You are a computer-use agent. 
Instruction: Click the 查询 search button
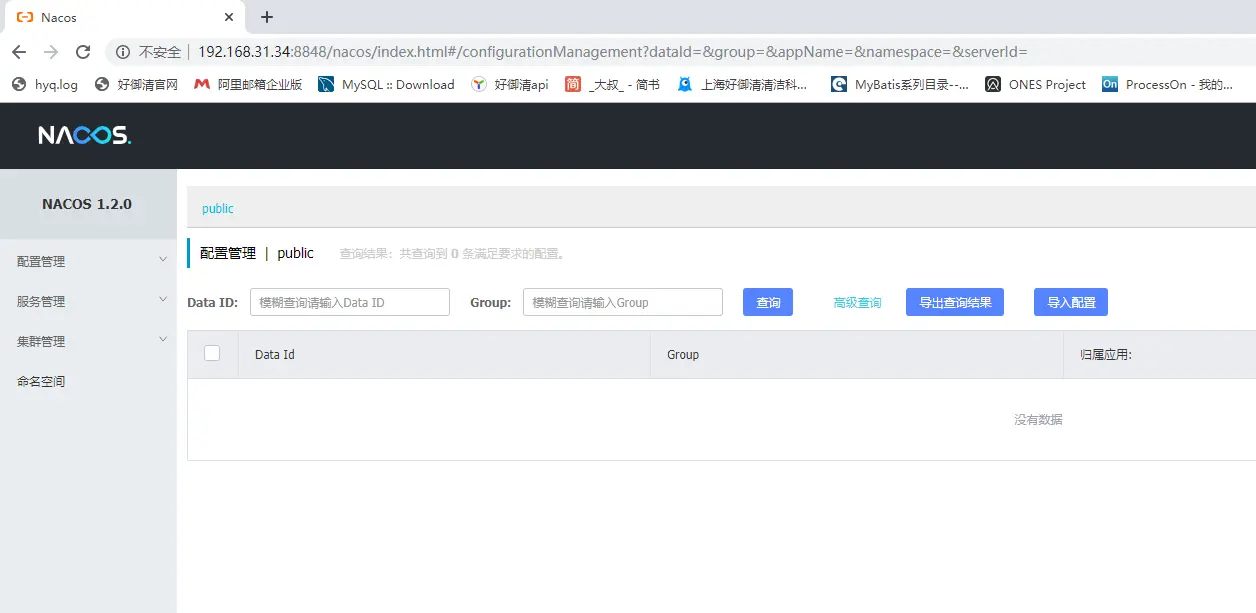click(x=768, y=302)
